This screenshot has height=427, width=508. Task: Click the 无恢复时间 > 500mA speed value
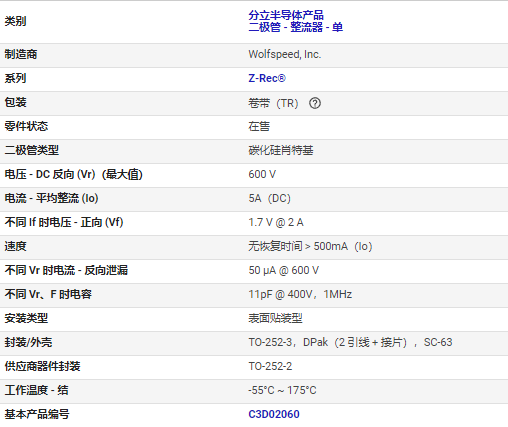pyautogui.click(x=310, y=246)
